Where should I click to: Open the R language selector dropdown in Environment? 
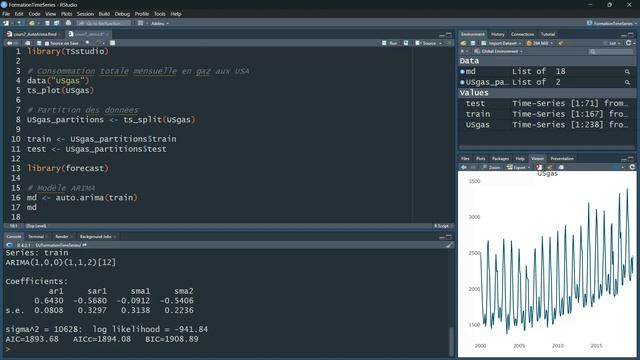click(464, 51)
